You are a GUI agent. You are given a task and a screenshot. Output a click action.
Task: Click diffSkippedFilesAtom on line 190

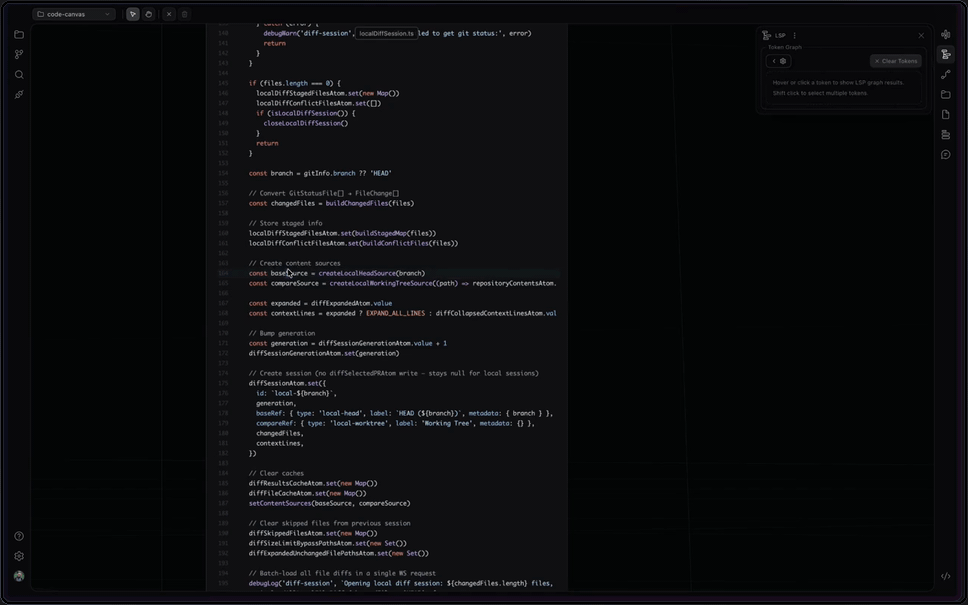tap(285, 533)
